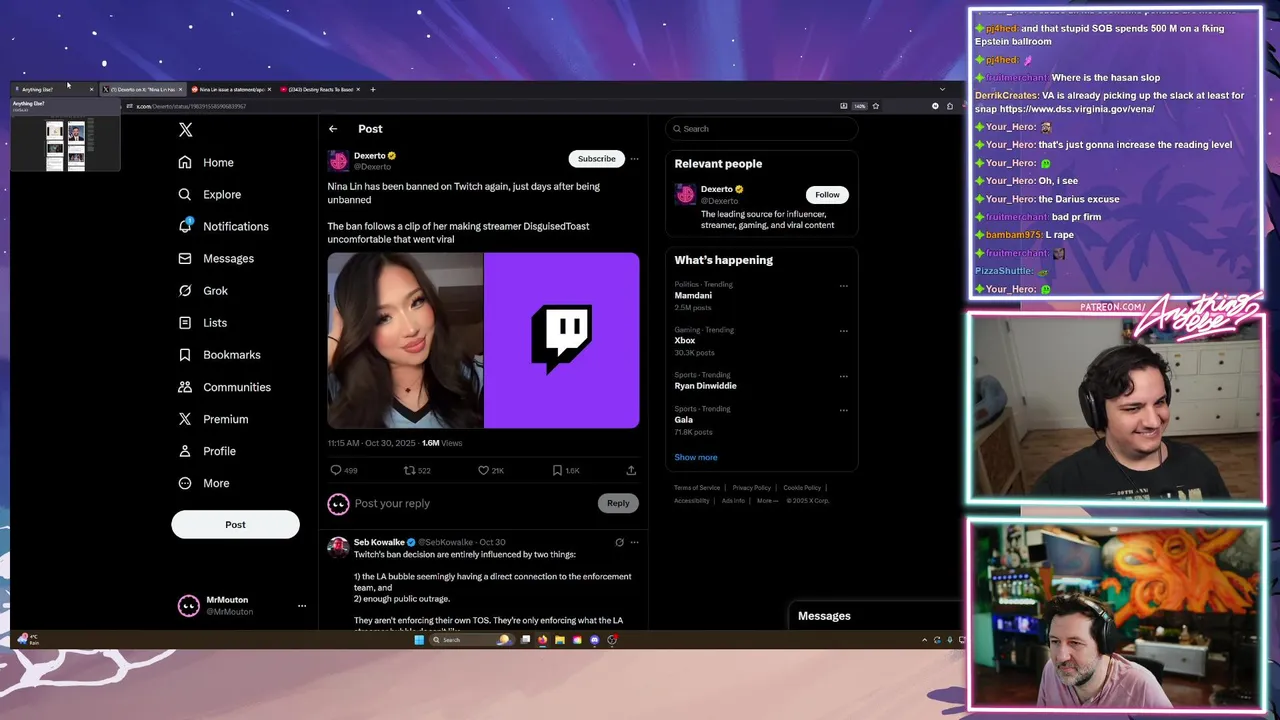Screen dimensions: 1280x720
Task: Follow Dexerto in Relevant people
Action: (x=827, y=195)
